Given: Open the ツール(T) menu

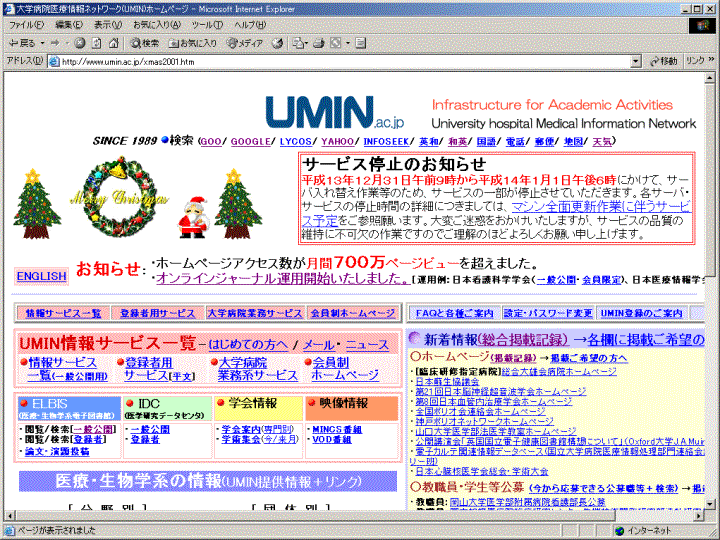Looking at the screenshot, I should tap(206, 24).
